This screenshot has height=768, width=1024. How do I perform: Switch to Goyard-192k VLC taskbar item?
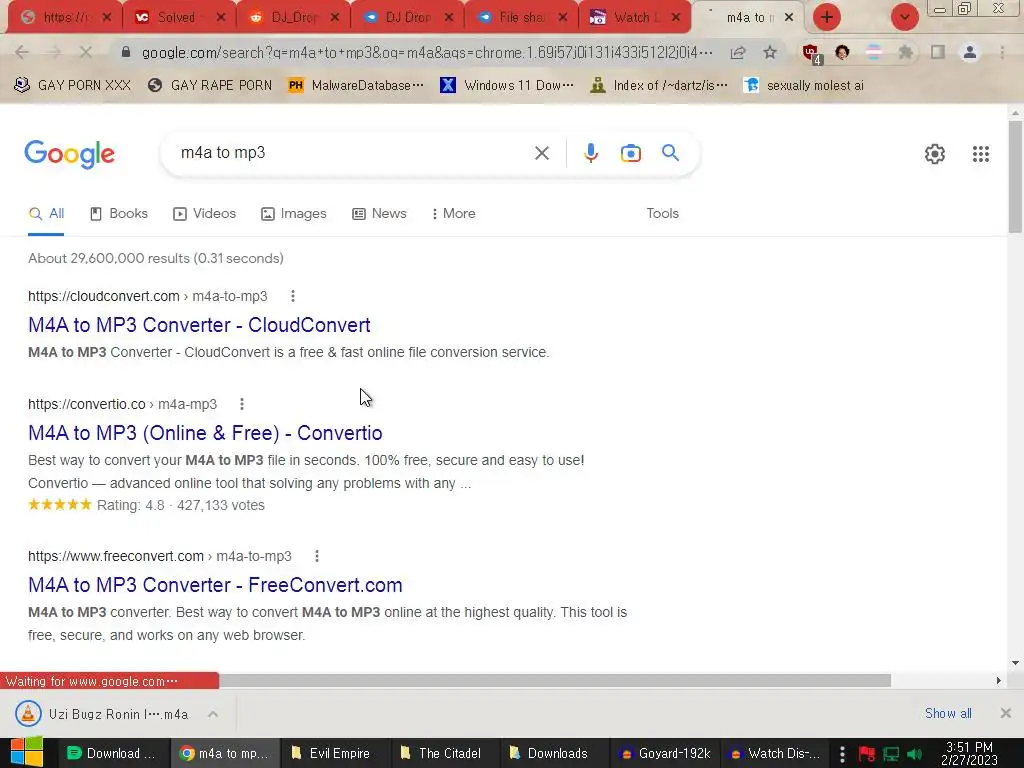tap(665, 753)
